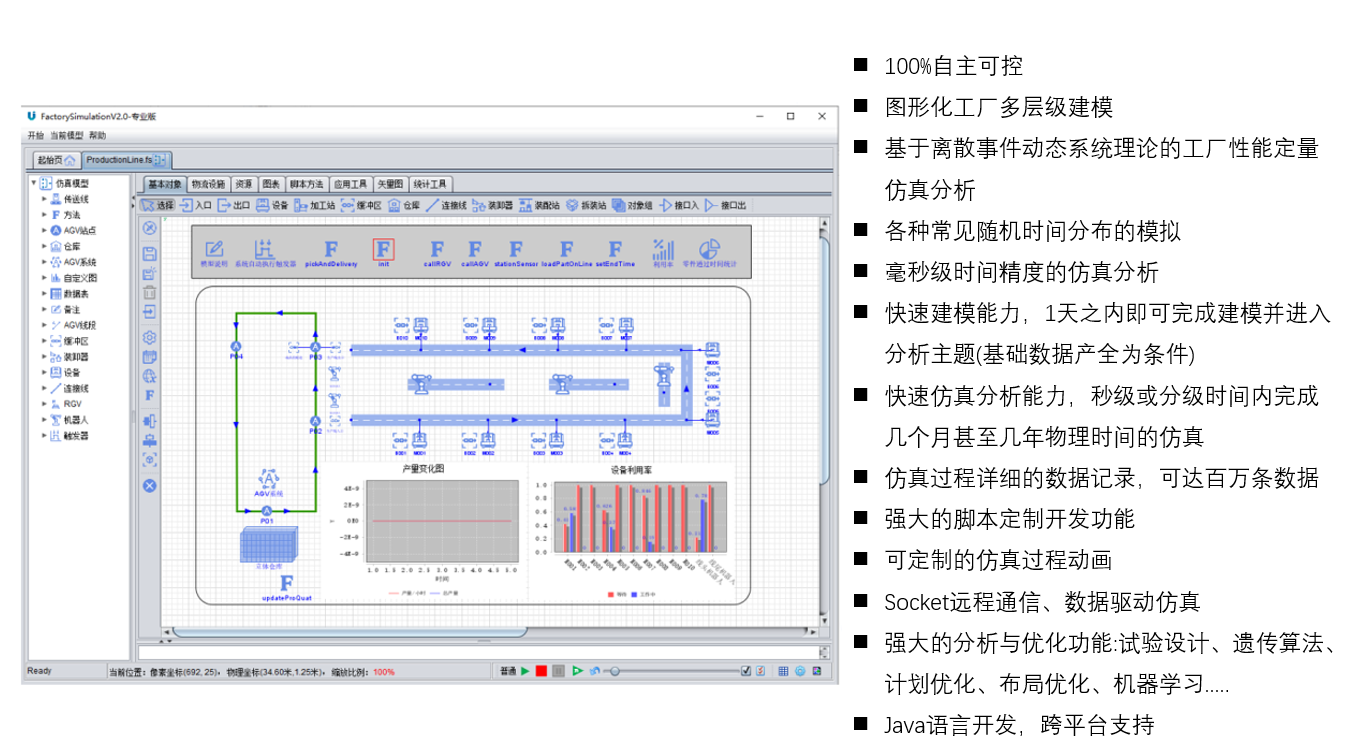Switch to the 资源 tab
Image resolution: width=1353 pixels, height=745 pixels.
[x=244, y=184]
